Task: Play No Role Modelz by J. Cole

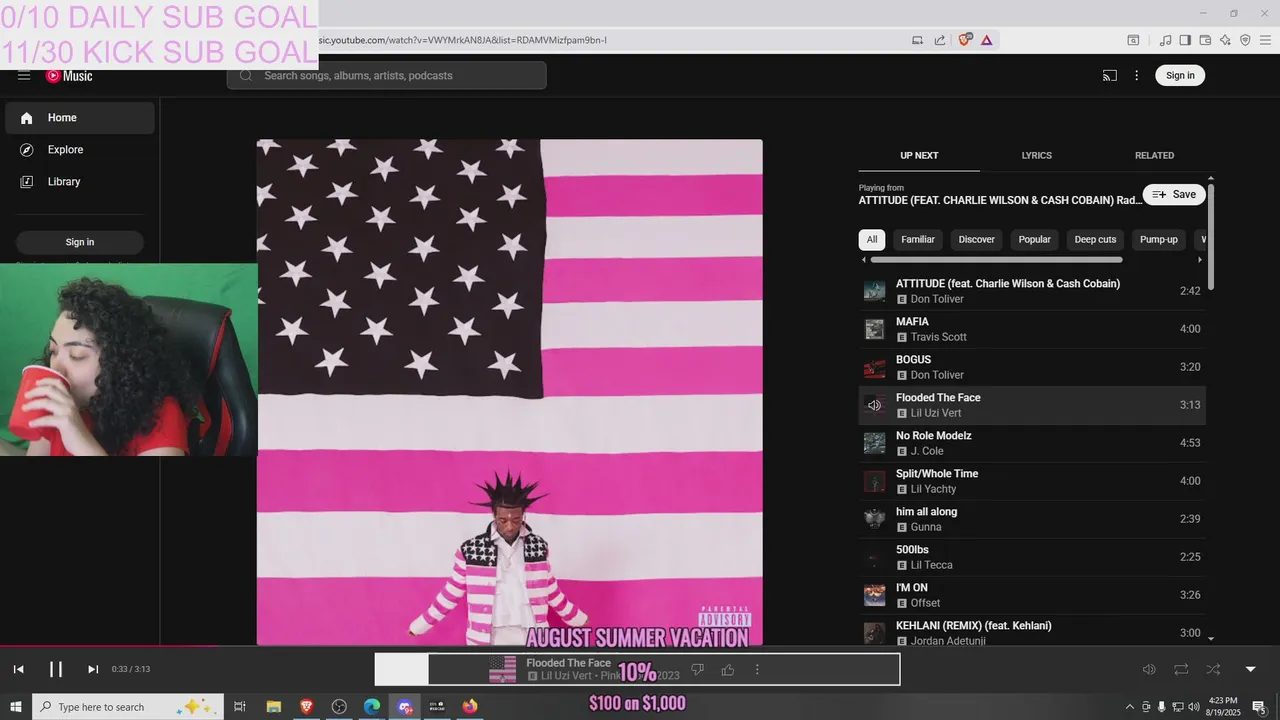Action: [x=1032, y=443]
